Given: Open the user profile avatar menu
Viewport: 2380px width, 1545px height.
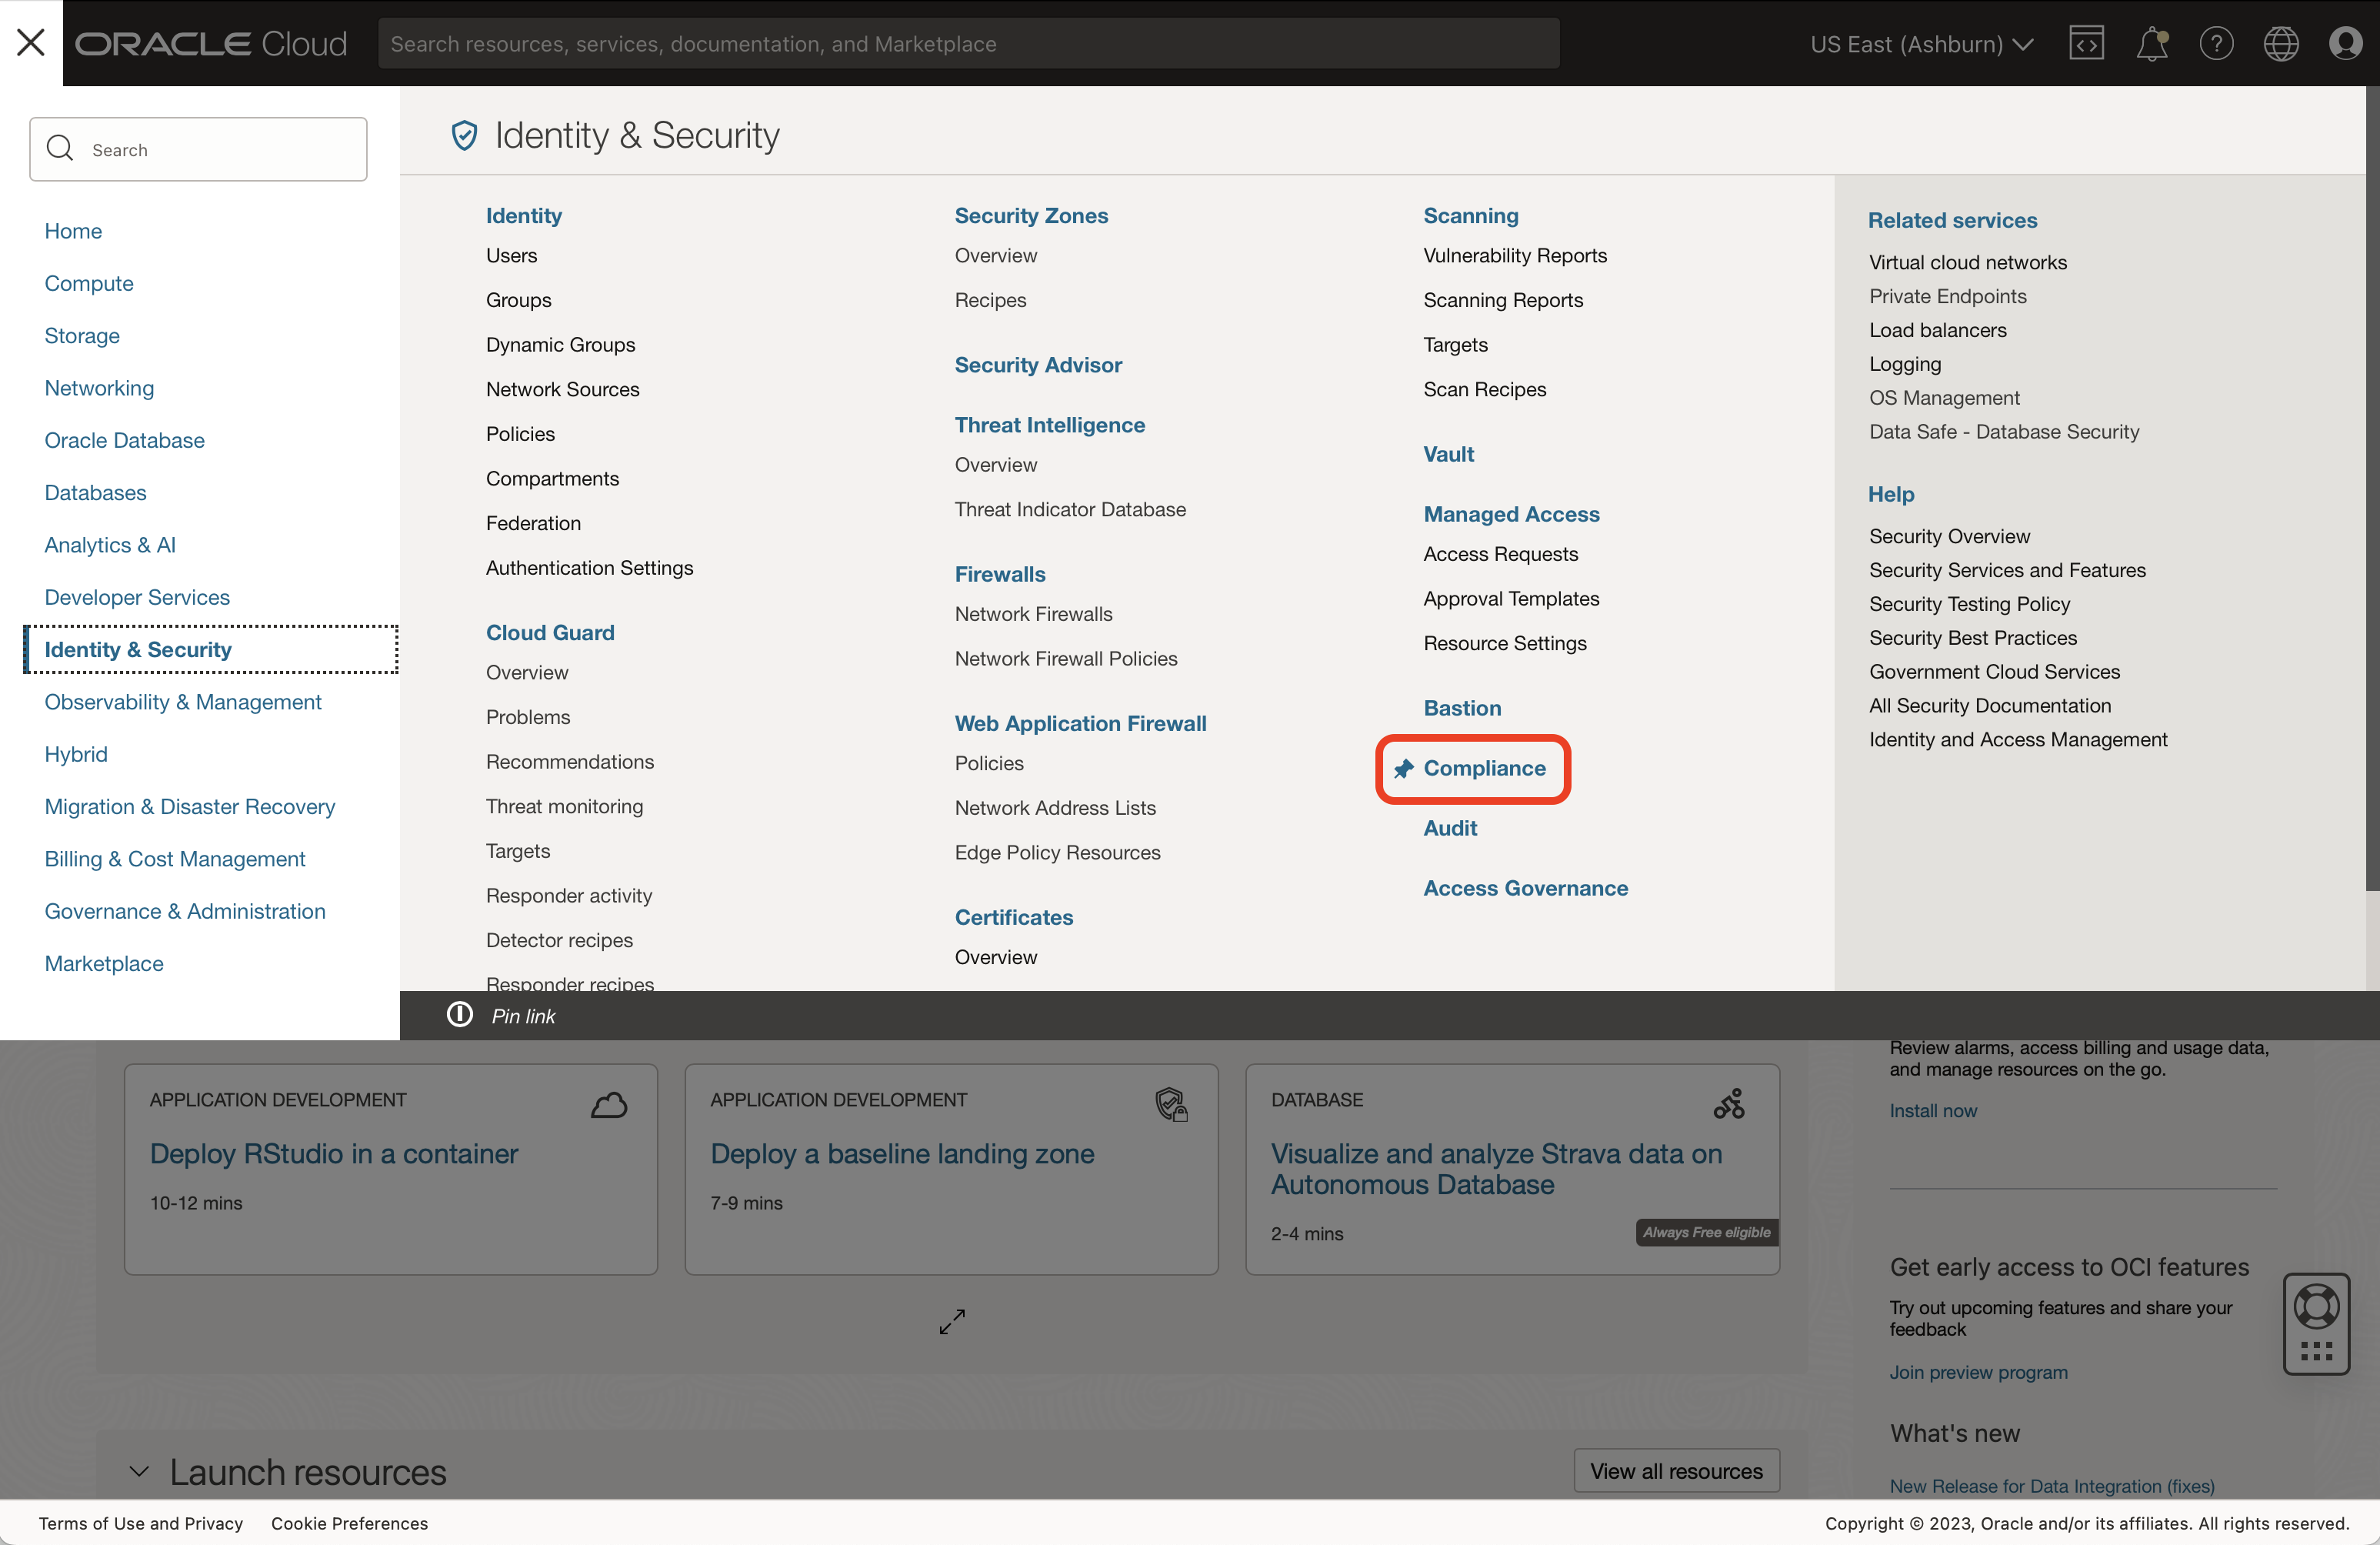Looking at the screenshot, I should click(x=2345, y=43).
